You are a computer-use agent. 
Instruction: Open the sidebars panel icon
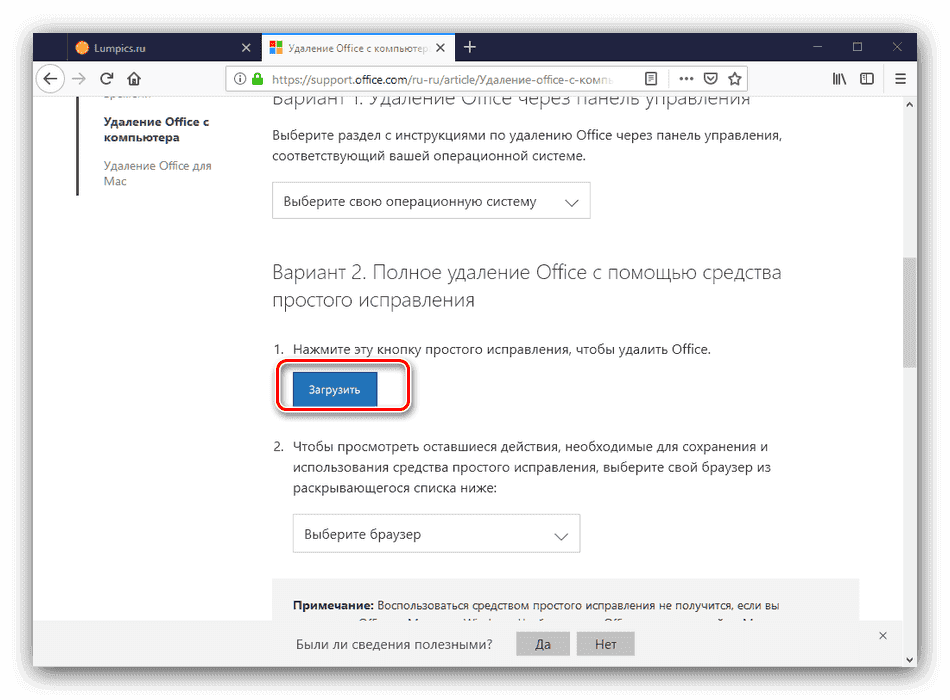[866, 78]
